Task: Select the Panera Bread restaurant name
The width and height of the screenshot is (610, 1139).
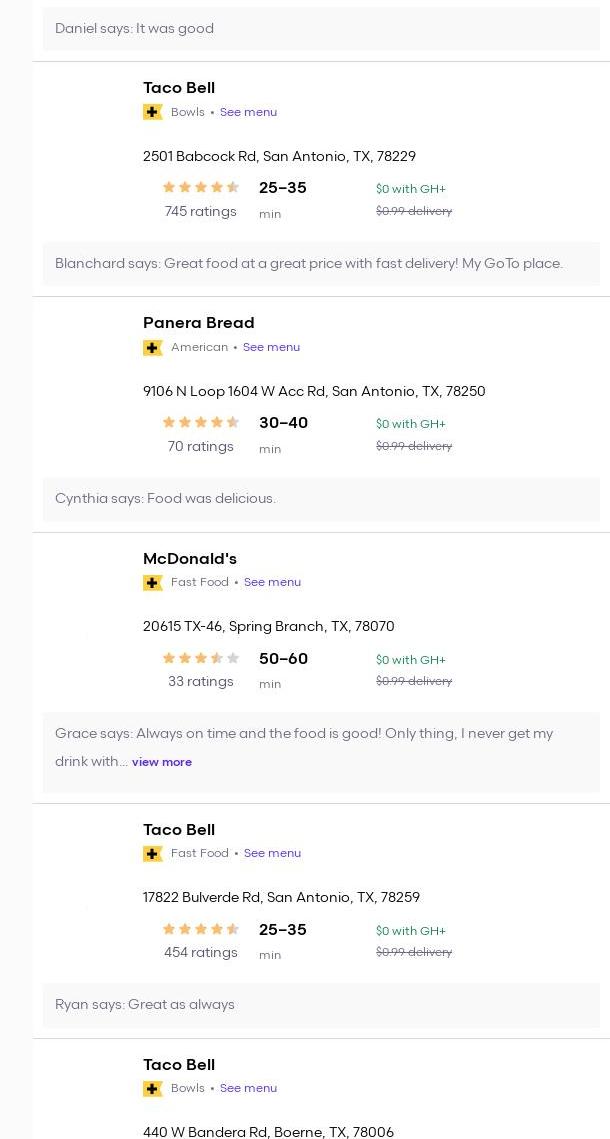Action: [x=199, y=323]
